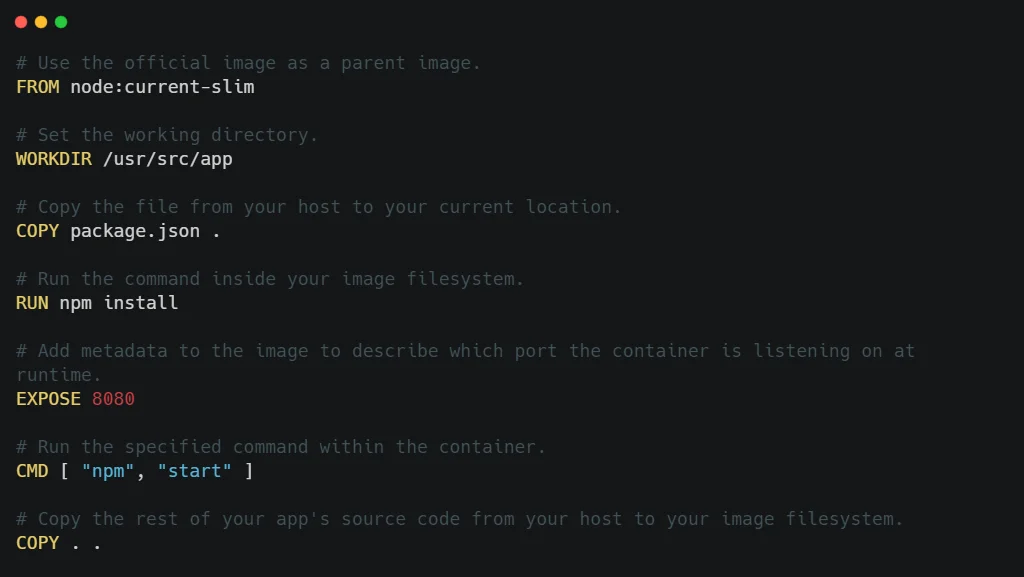
Task: Click the CMD instruction keyword
Action: [x=32, y=471]
